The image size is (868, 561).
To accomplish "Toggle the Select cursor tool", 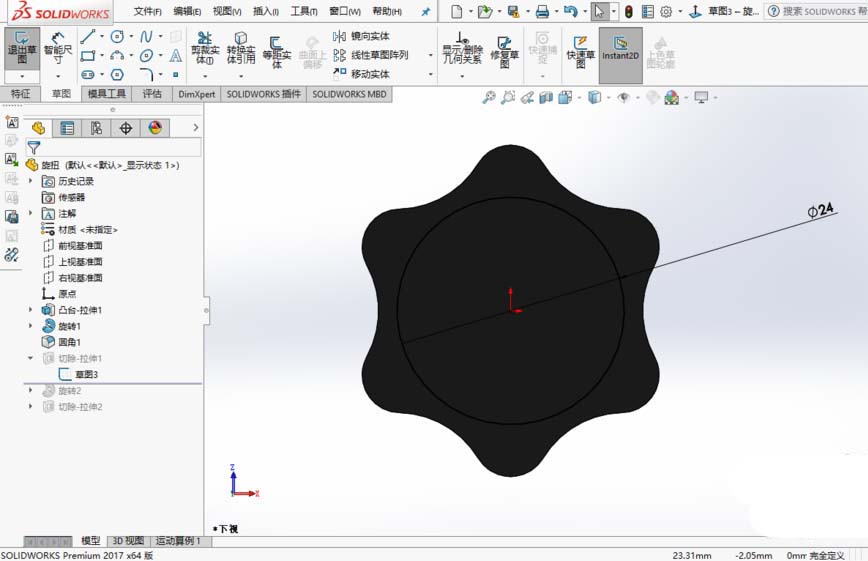I will [x=599, y=11].
